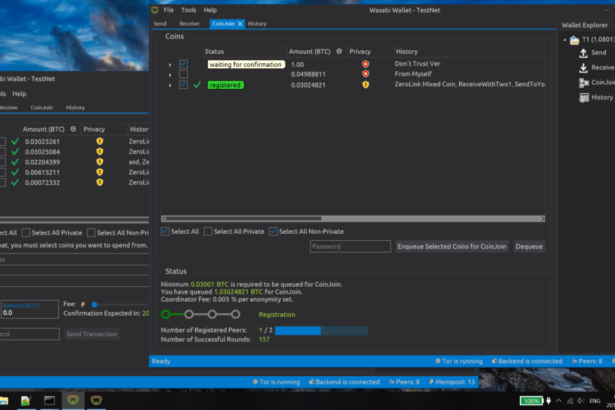
Task: Click green checkmark on 0.03025261 row, back window
Action: point(15,141)
